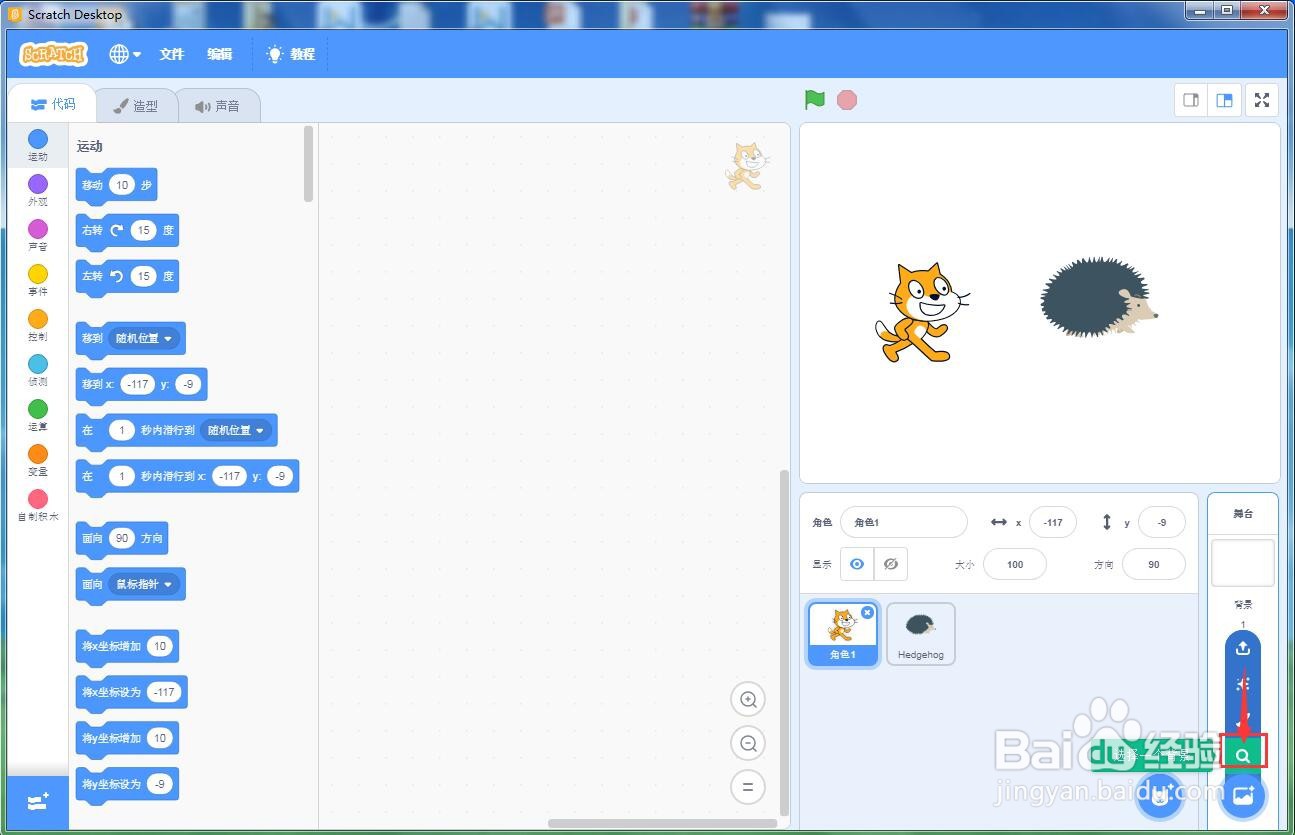Click the cat sprite on the stage
Image resolution: width=1295 pixels, height=835 pixels.
coord(921,312)
